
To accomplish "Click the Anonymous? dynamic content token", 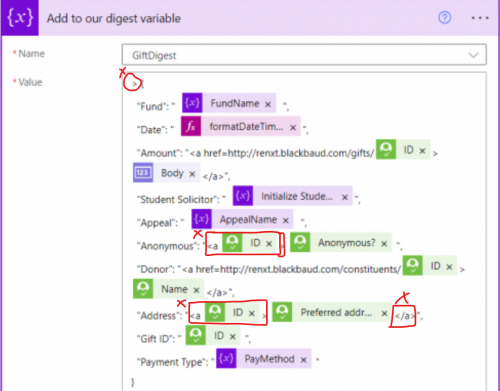I will (x=341, y=243).
